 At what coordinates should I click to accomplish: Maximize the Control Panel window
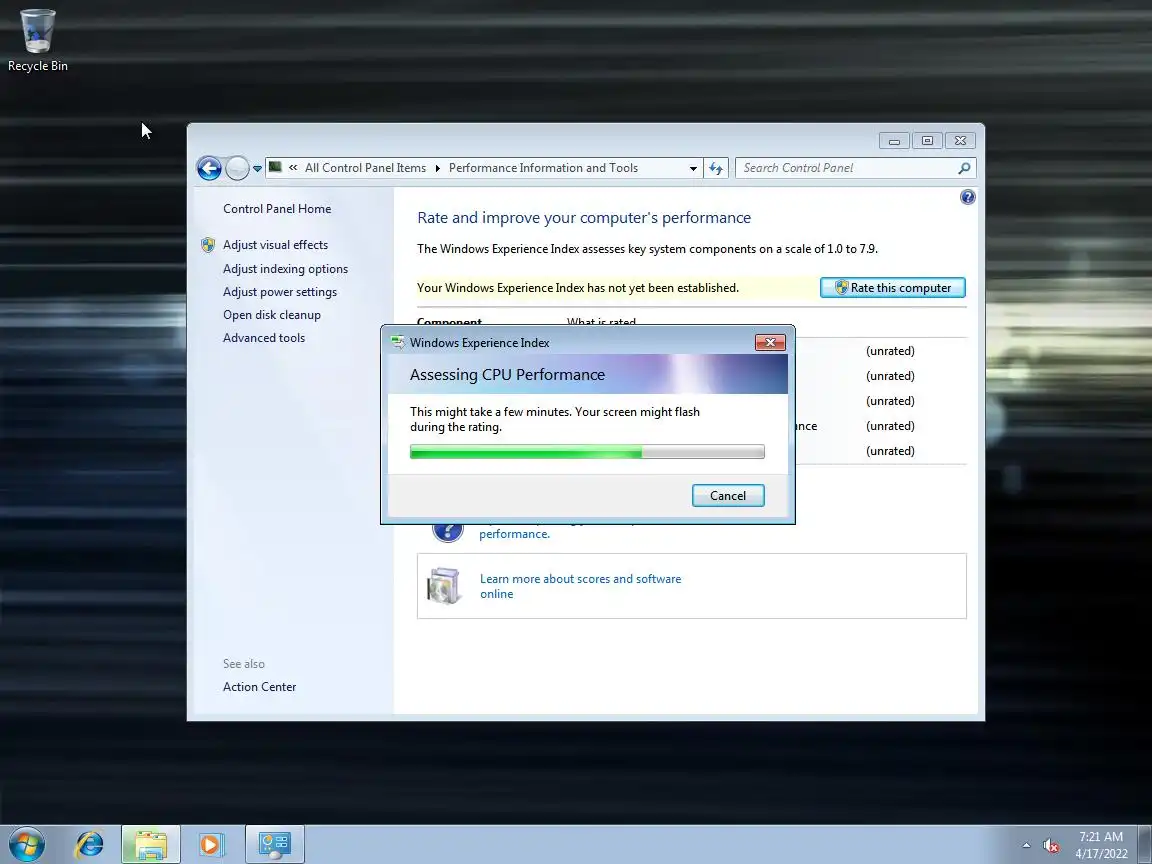coord(927,140)
